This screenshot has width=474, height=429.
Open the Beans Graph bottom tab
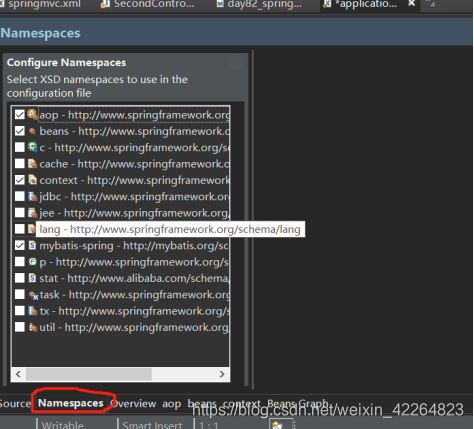coord(298,404)
